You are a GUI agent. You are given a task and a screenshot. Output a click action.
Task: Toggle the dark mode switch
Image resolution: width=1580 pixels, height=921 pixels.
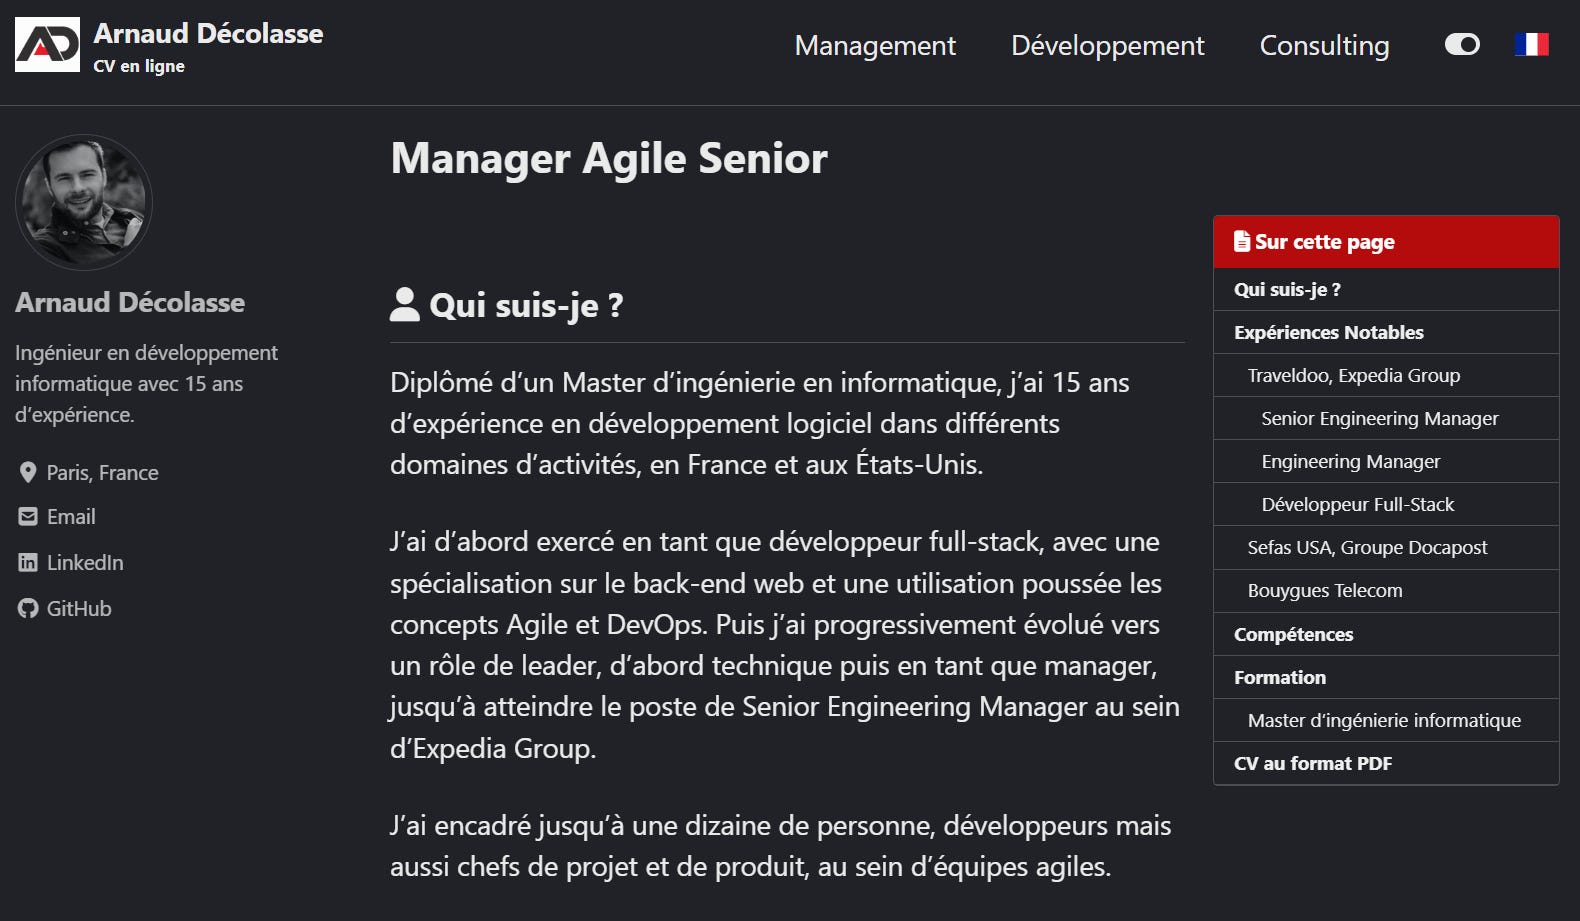pos(1462,44)
